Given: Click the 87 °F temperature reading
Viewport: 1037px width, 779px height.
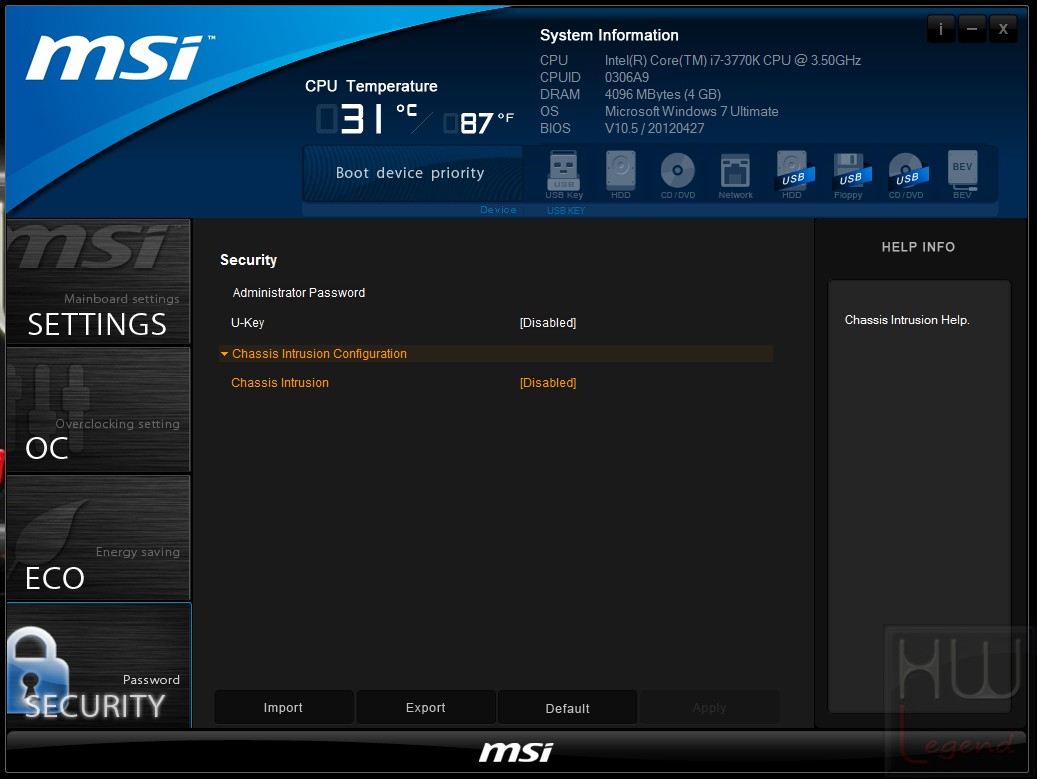Looking at the screenshot, I should pyautogui.click(x=479, y=122).
